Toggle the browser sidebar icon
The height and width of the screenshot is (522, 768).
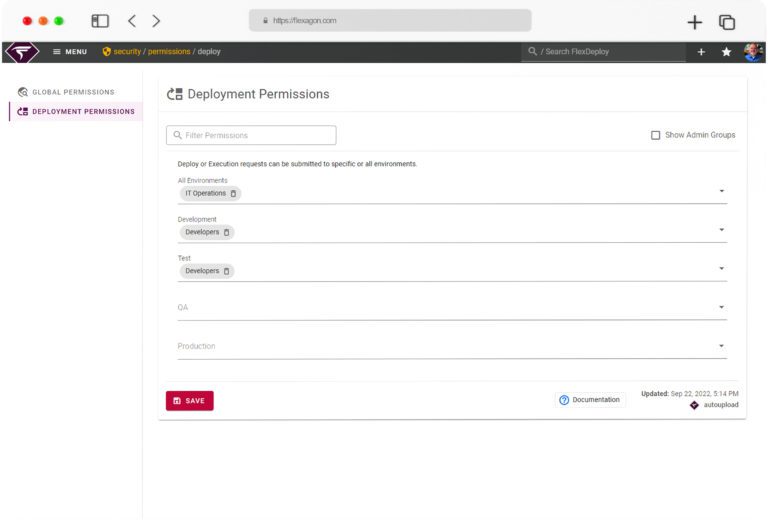100,21
